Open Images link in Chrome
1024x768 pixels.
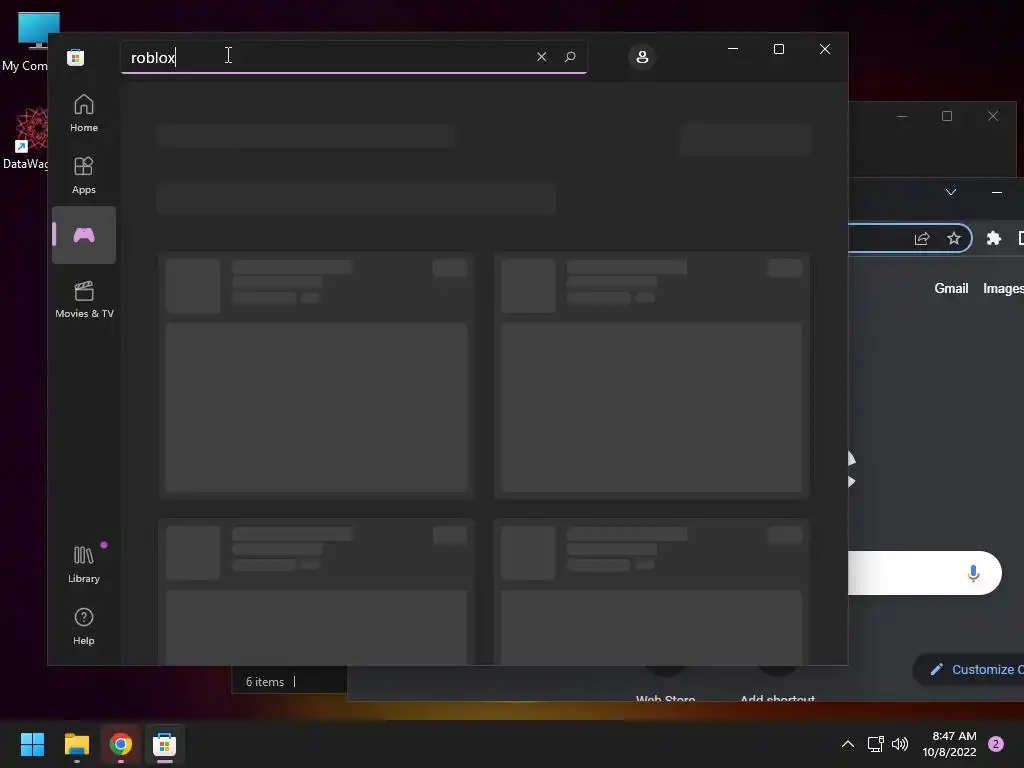1003,289
